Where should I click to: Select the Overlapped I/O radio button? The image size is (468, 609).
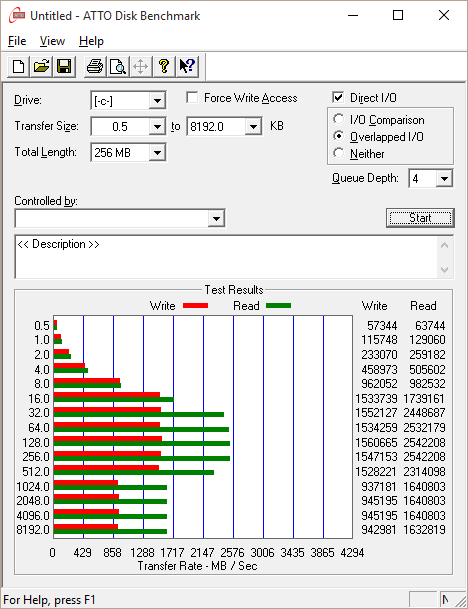point(339,136)
